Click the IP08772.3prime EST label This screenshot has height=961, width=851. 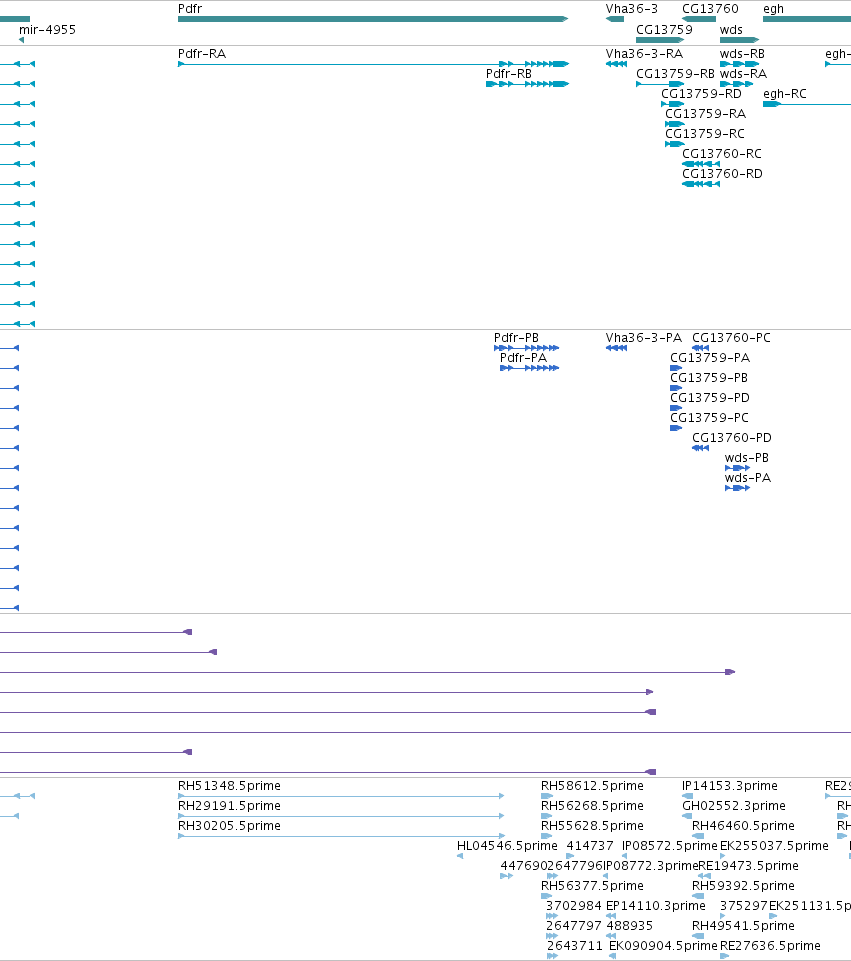pyautogui.click(x=651, y=865)
